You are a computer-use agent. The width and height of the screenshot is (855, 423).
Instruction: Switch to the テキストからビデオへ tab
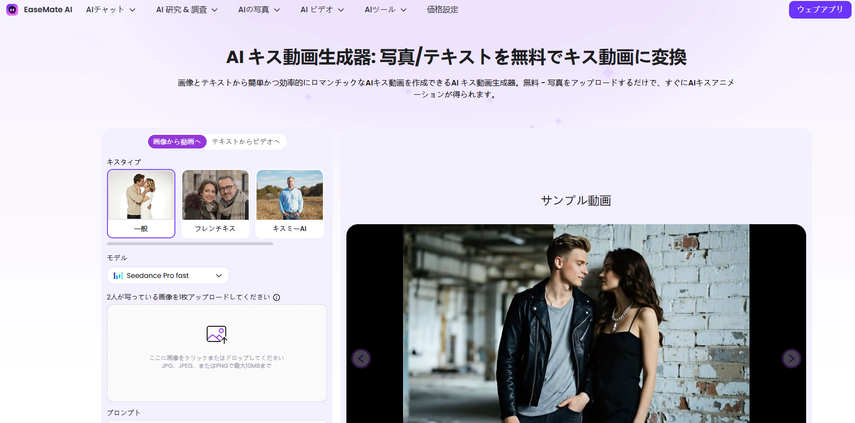pos(246,142)
